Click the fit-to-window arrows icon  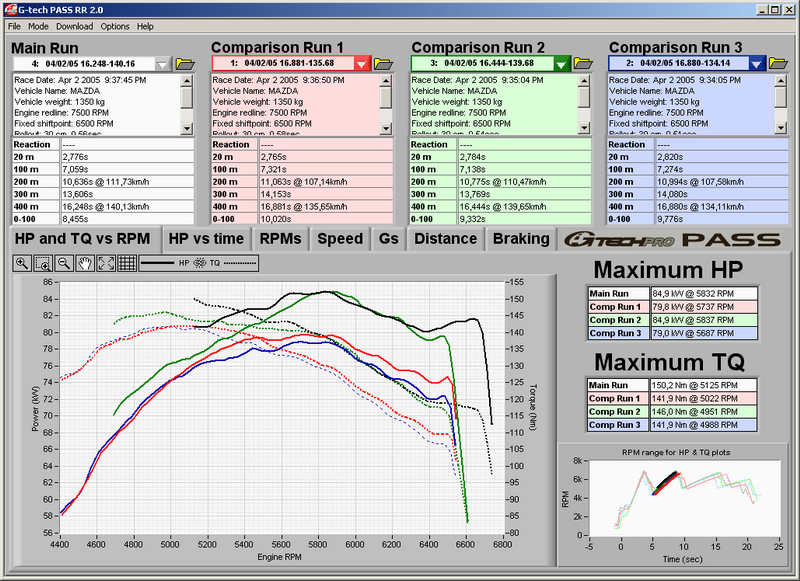[106, 263]
